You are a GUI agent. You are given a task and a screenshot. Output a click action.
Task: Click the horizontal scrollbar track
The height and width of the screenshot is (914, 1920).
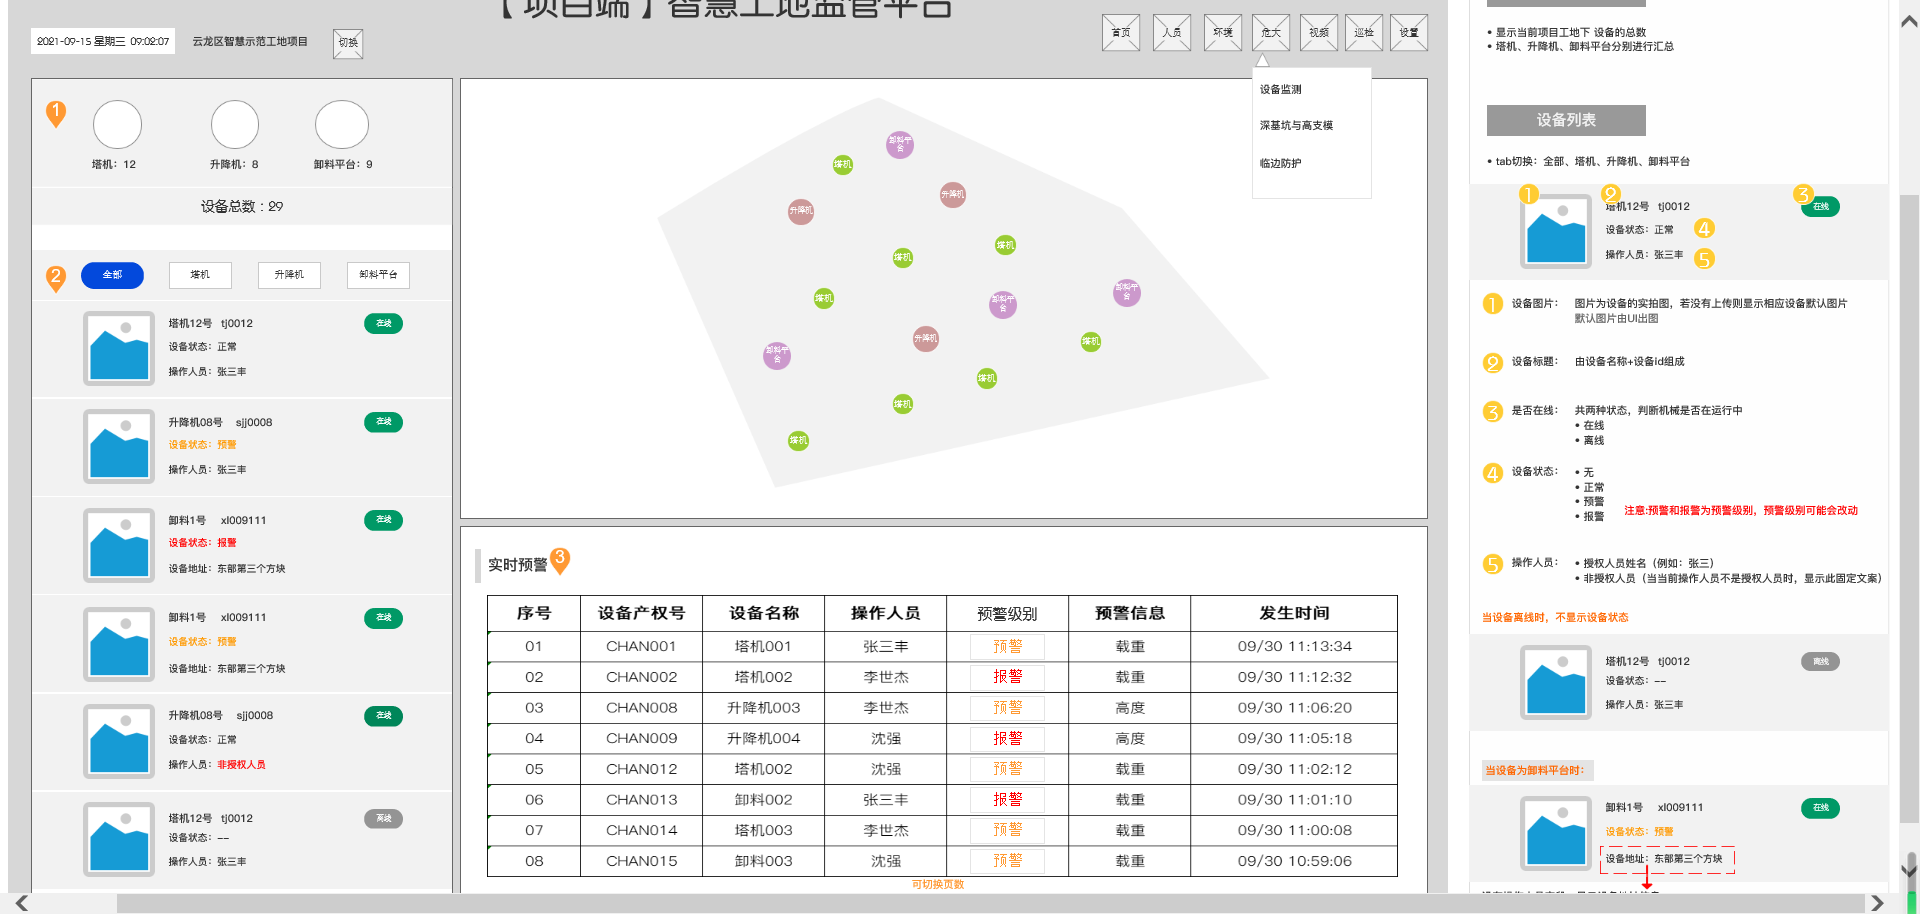click(x=990, y=904)
